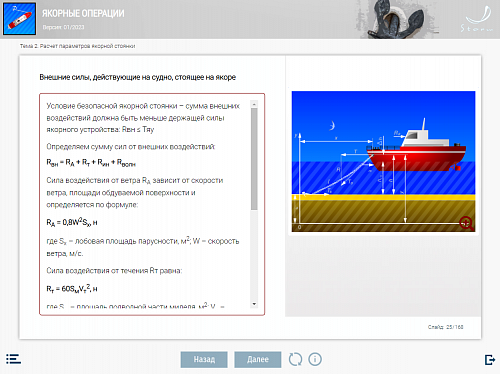This screenshot has height=374, width=500.
Task: Open the table of contents list icon
Action: point(13,359)
